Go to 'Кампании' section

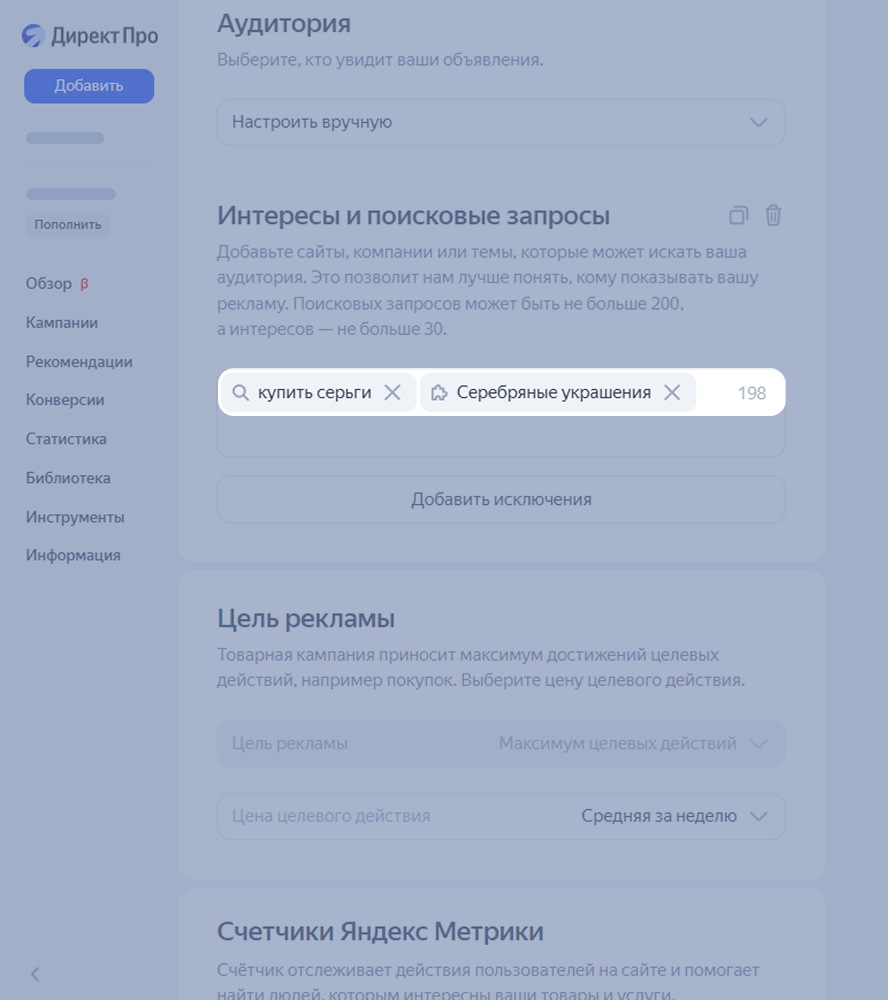click(x=62, y=323)
